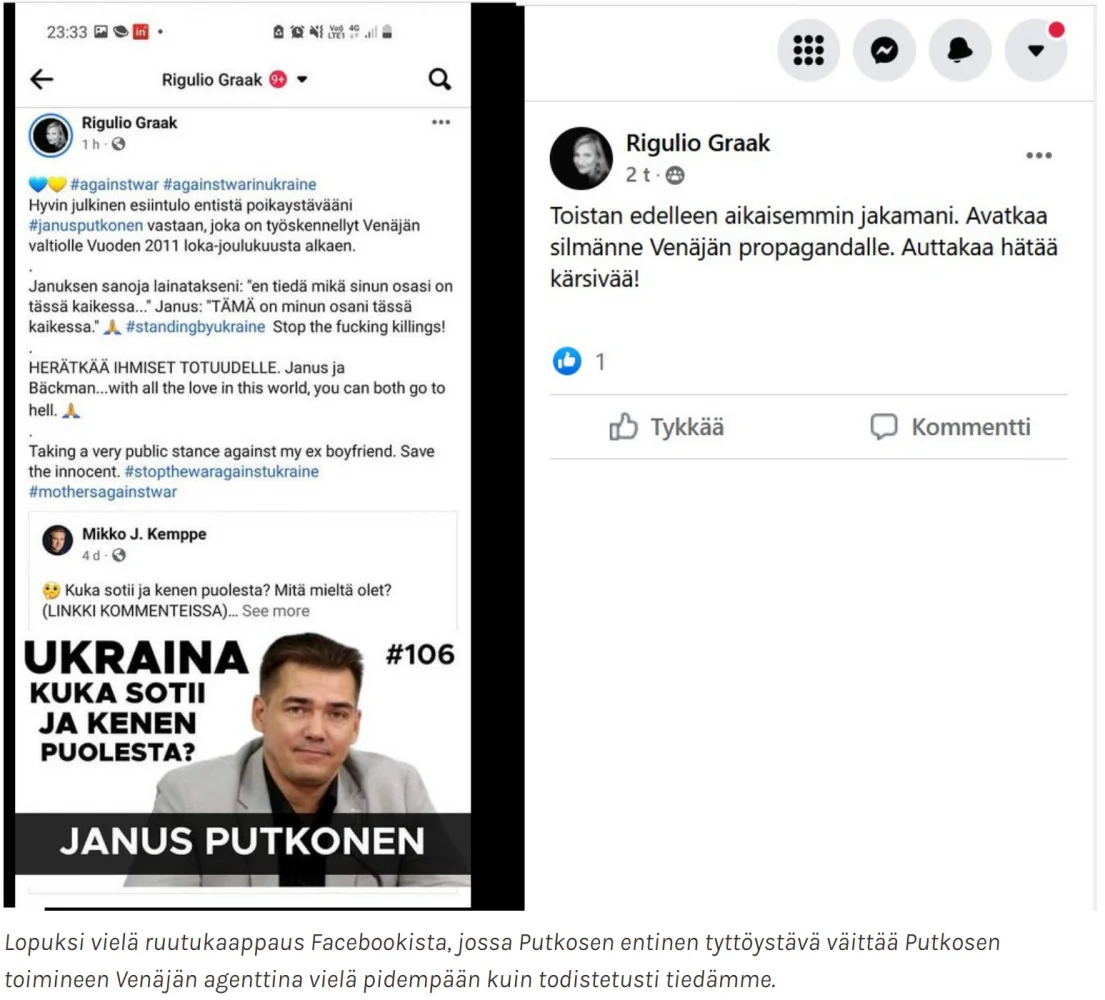Open three-dot options on mobile post
This screenshot has height=1000, width=1105.
pyautogui.click(x=441, y=123)
